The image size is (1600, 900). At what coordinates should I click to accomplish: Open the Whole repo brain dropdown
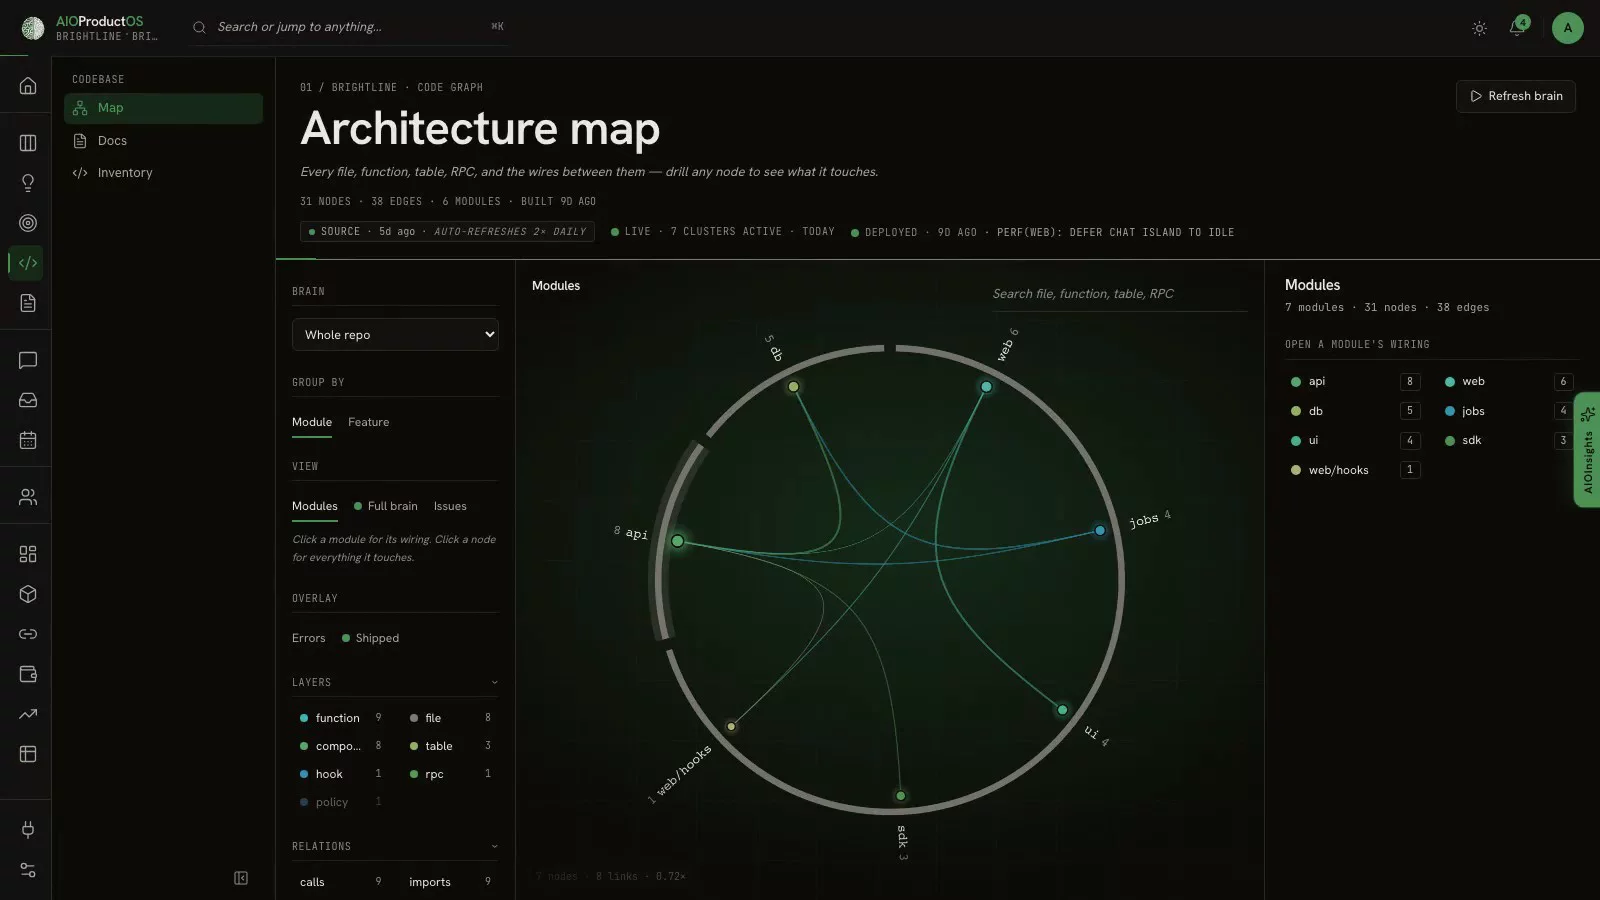[x=395, y=335]
